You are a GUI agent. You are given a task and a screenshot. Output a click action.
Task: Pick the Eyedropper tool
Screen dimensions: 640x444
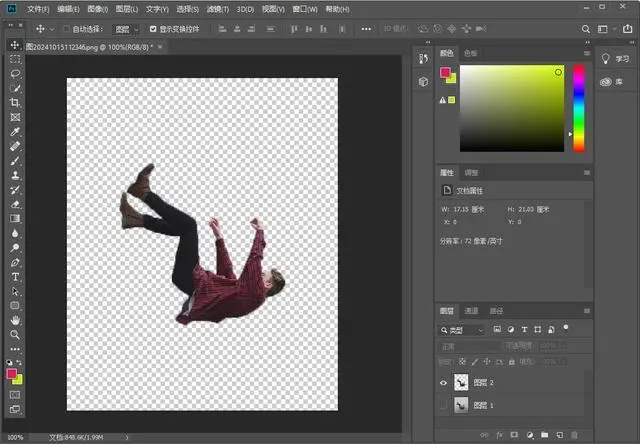tap(15, 132)
